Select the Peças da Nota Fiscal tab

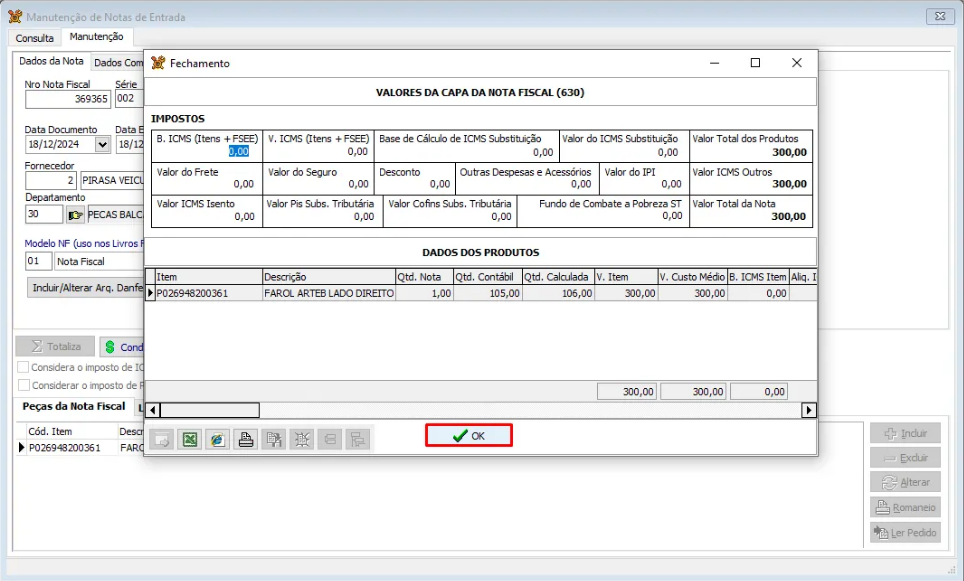74,407
